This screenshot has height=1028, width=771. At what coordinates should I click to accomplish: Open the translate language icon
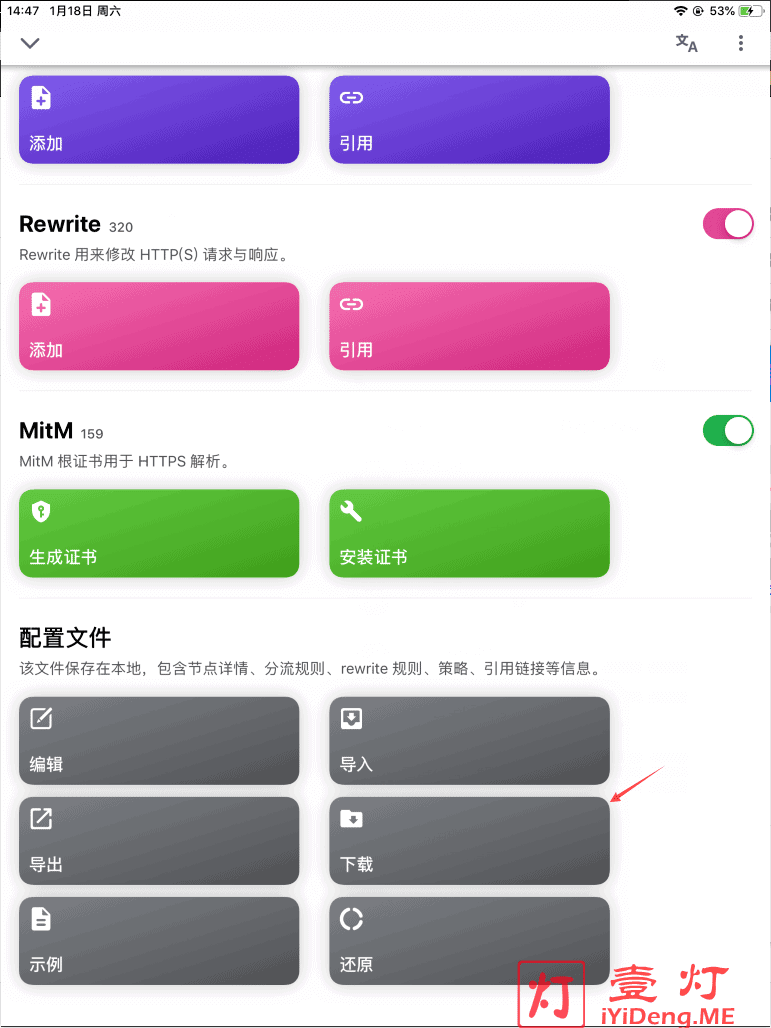pyautogui.click(x=686, y=43)
